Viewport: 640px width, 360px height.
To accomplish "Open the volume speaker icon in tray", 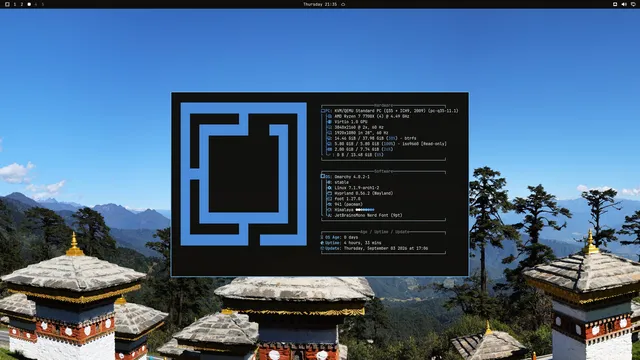I will pos(624,4).
